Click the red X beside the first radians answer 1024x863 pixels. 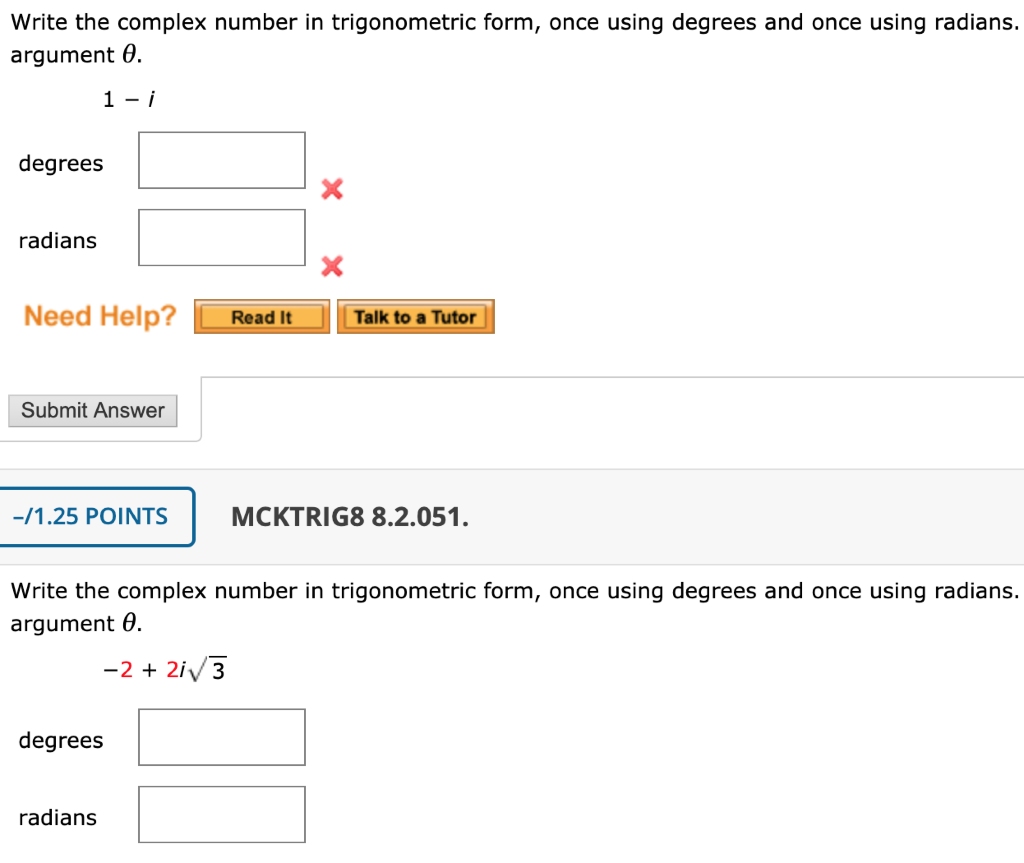[331, 266]
